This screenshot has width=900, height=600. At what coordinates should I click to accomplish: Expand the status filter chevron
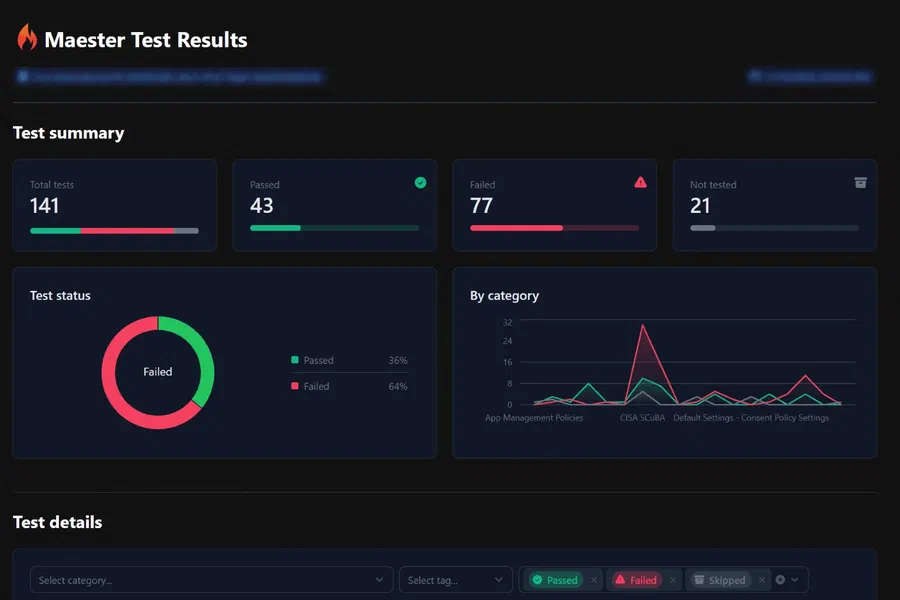click(x=795, y=580)
